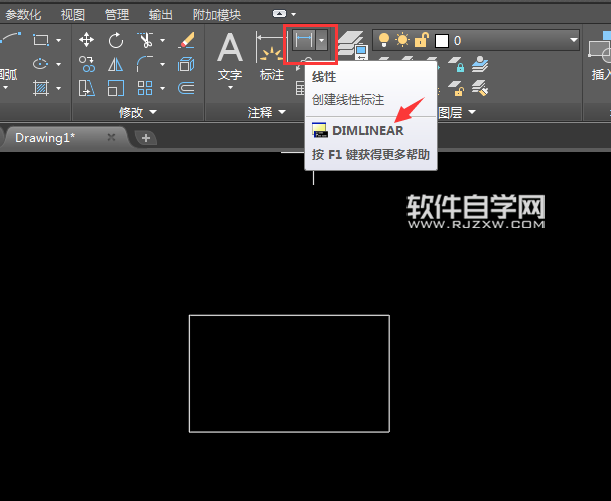Screen dimensions: 611x501
Task: Expand the Array tool dropdown arrow
Action: click(162, 88)
